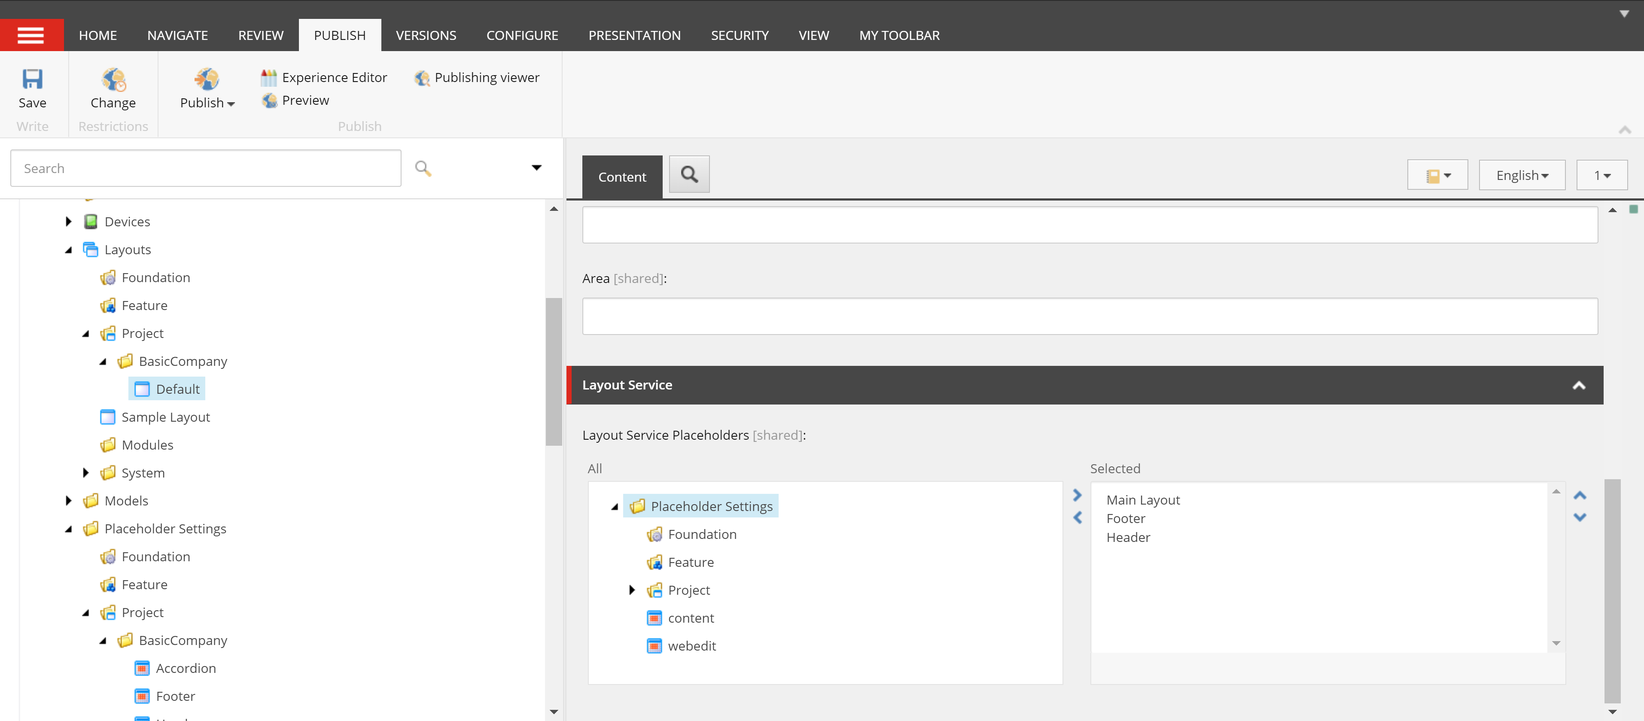Collapse the ribbon with the chevron
The width and height of the screenshot is (1644, 721).
click(x=1625, y=129)
